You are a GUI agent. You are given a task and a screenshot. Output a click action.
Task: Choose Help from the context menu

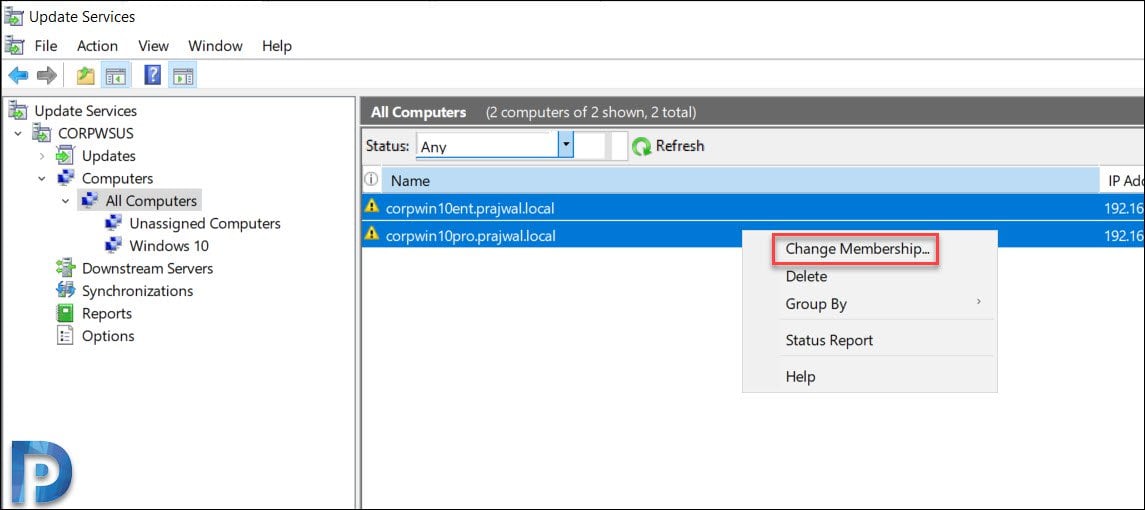[x=800, y=377]
